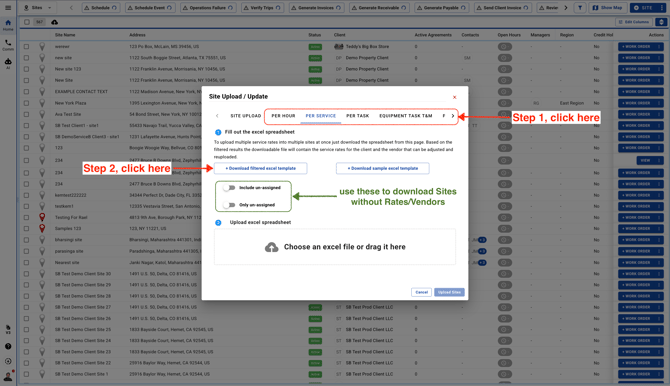Open the AI robot sidebar icon

[8, 64]
